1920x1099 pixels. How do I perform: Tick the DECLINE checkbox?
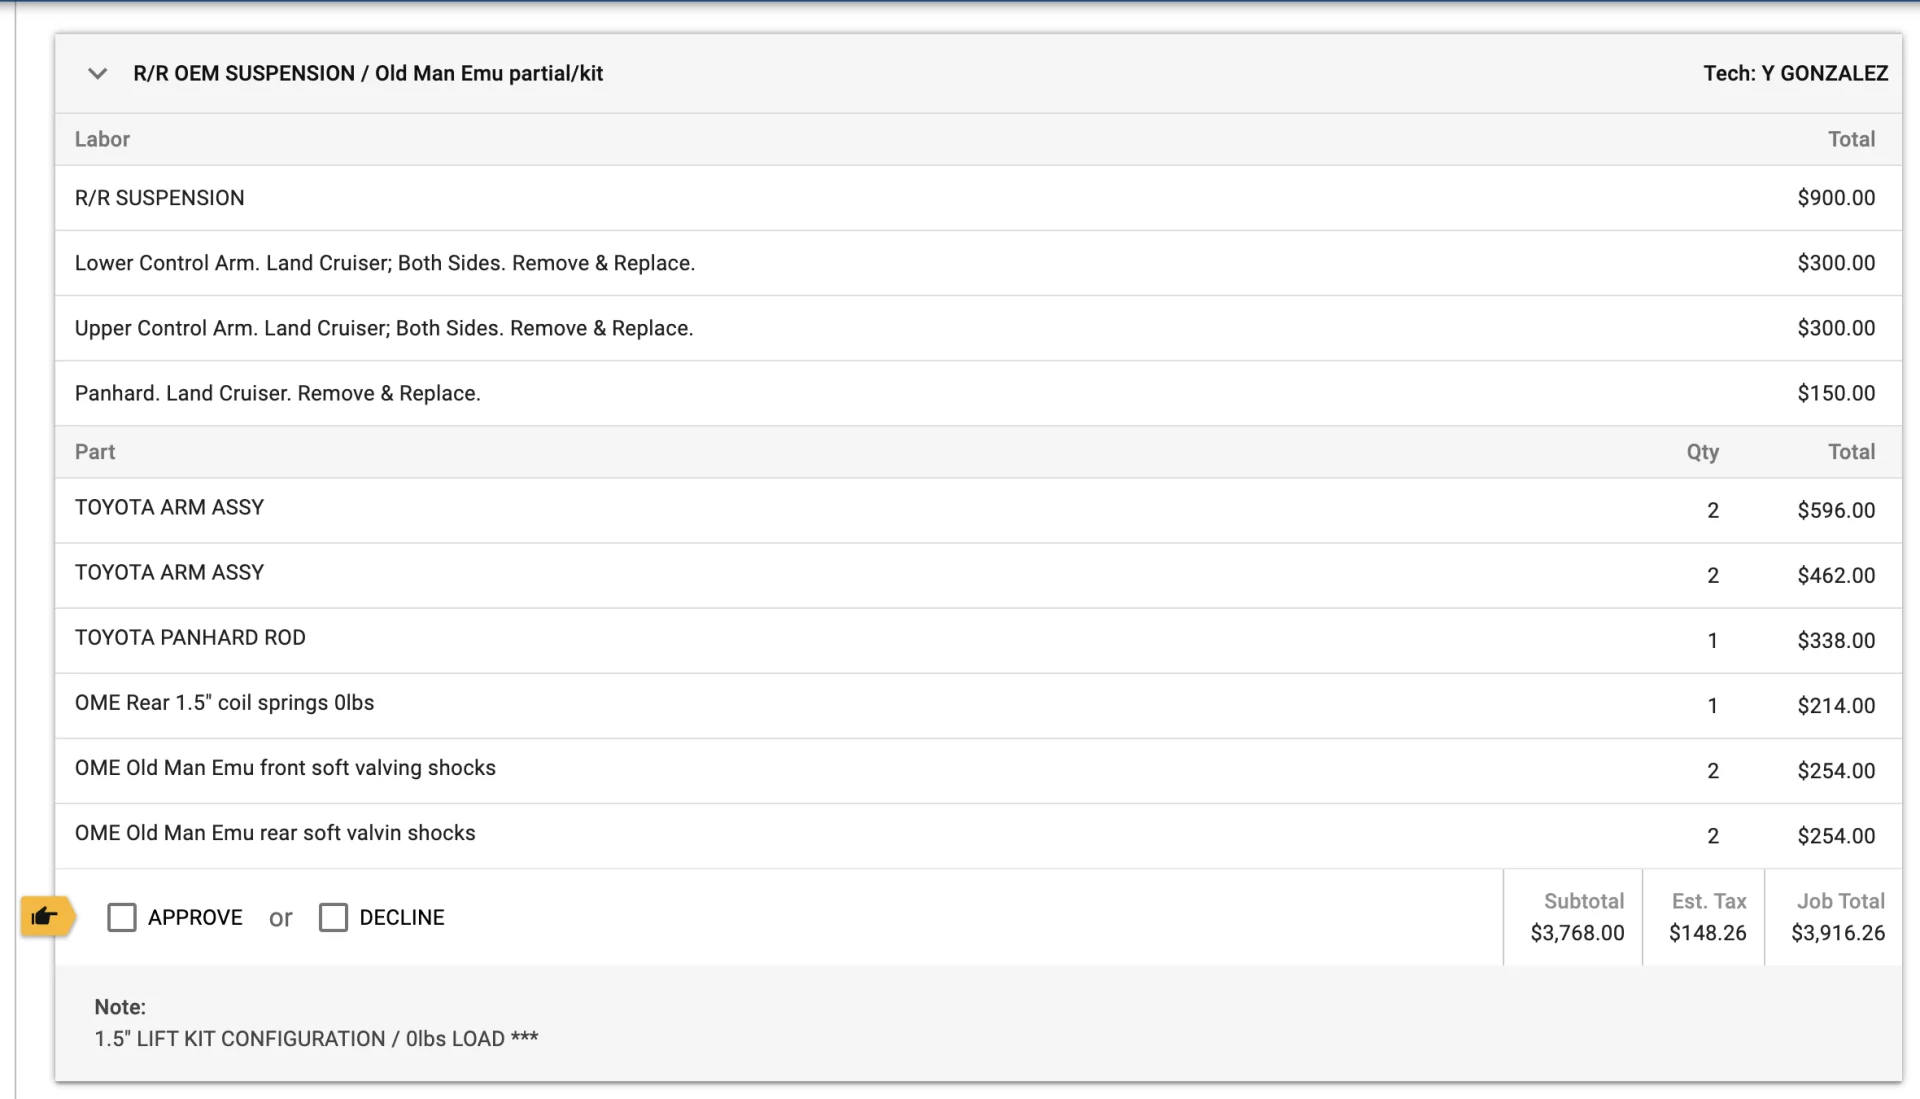[333, 917]
